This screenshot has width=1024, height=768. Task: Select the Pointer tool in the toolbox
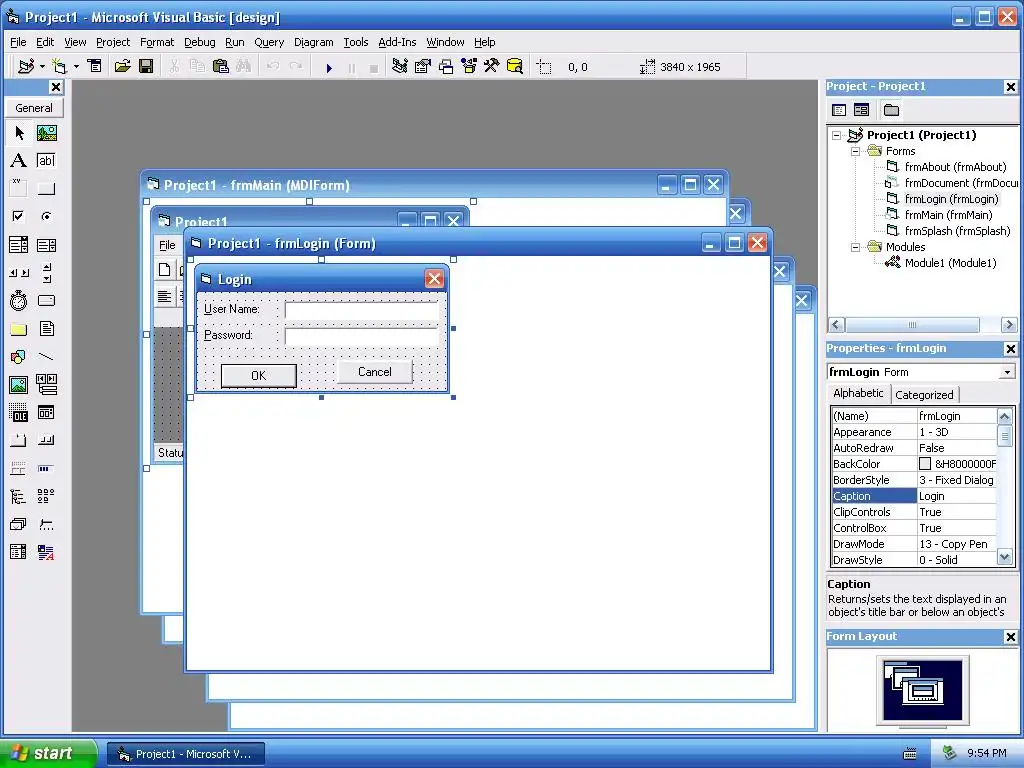click(19, 133)
